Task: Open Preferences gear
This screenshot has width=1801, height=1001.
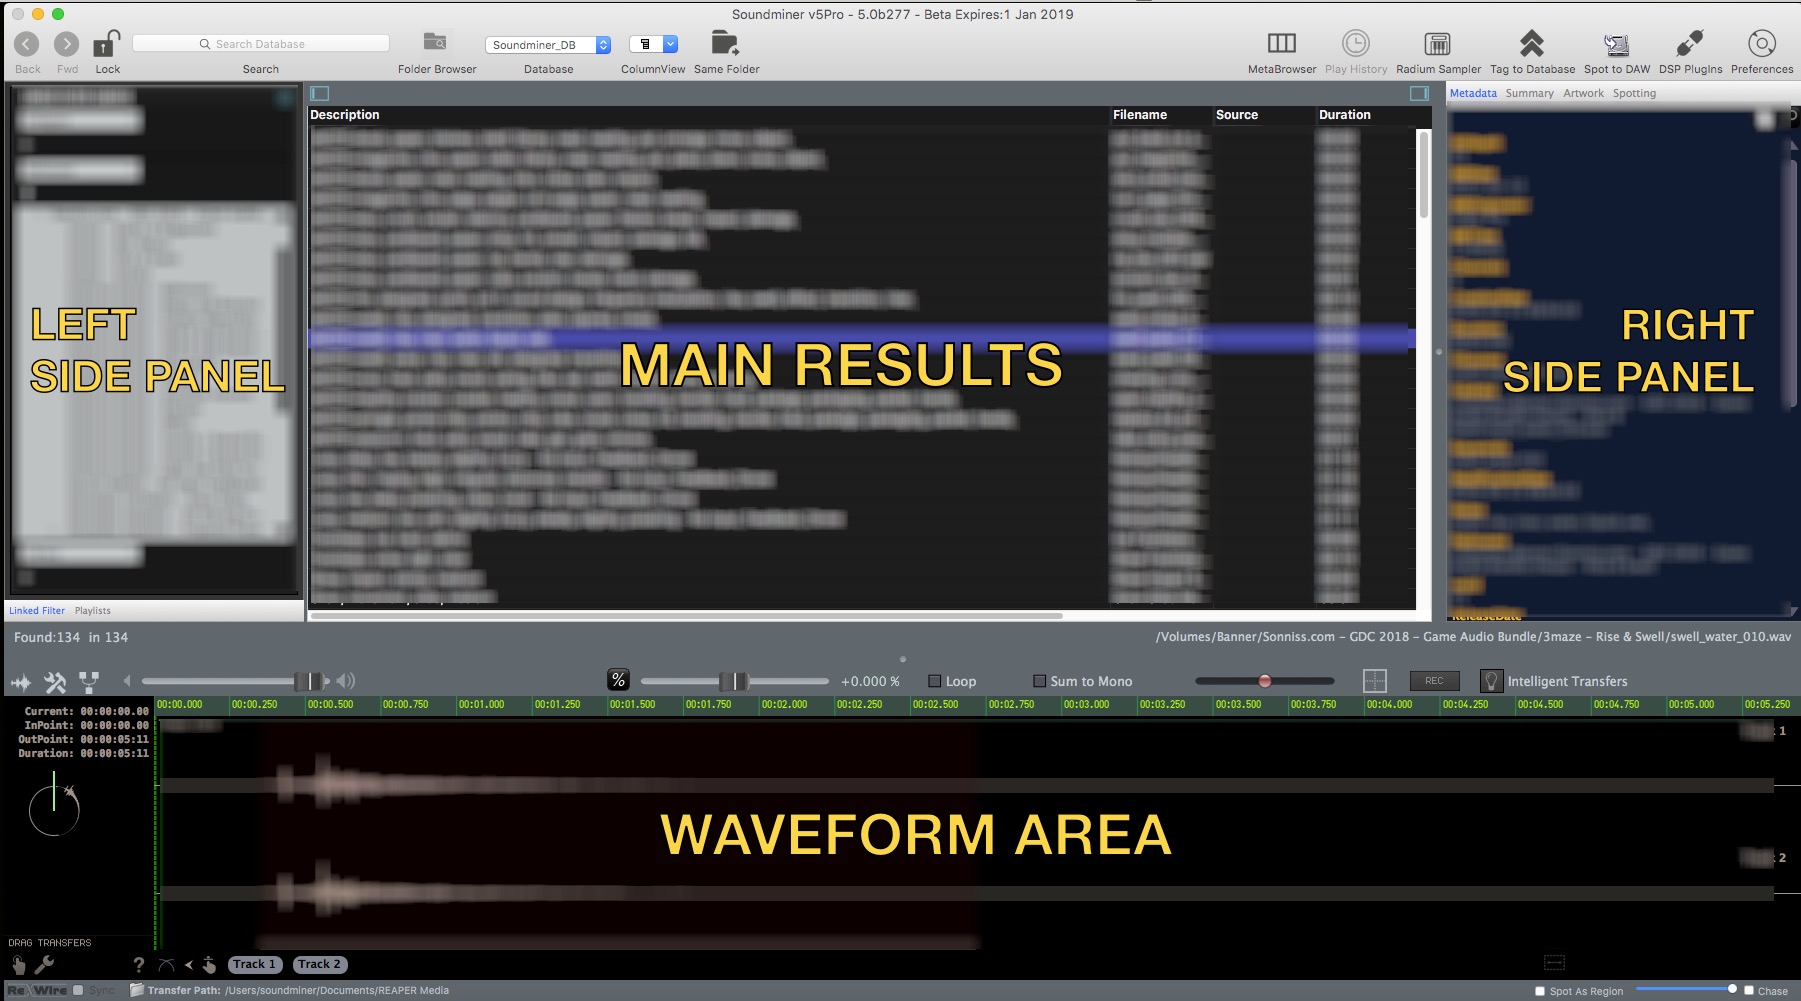Action: tap(1761, 43)
